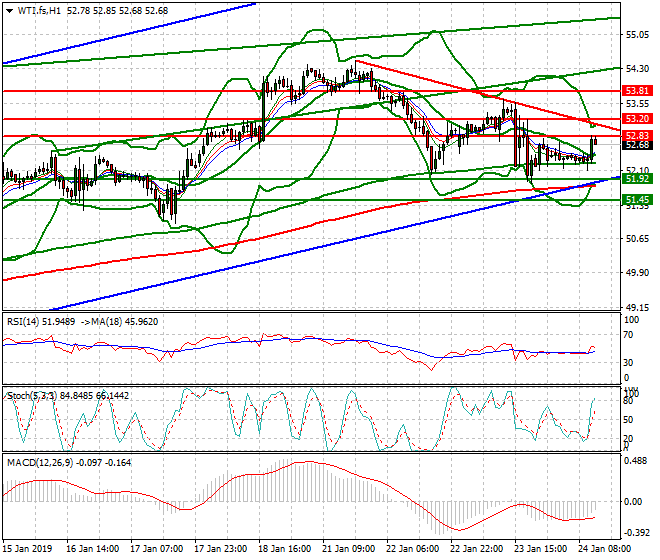Screen dimensions: 660x560
Task: Select the 24 Jan 08:00 time axis label
Action: (x=604, y=549)
